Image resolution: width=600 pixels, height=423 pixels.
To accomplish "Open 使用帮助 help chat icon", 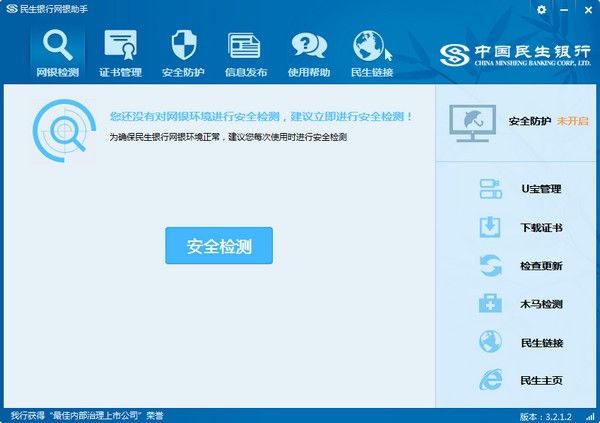I will [x=307, y=53].
